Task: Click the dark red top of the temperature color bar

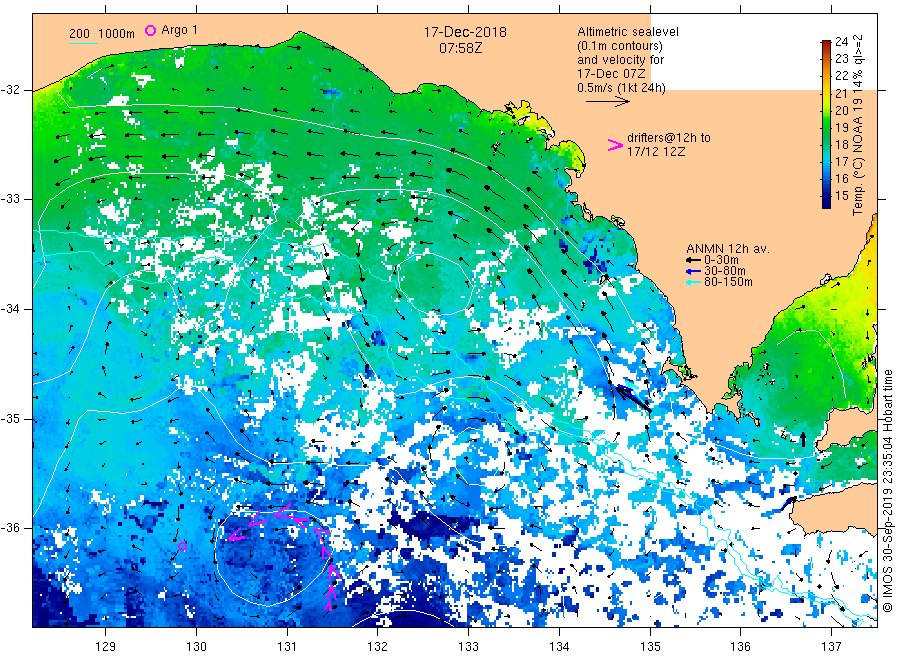Action: pos(826,43)
